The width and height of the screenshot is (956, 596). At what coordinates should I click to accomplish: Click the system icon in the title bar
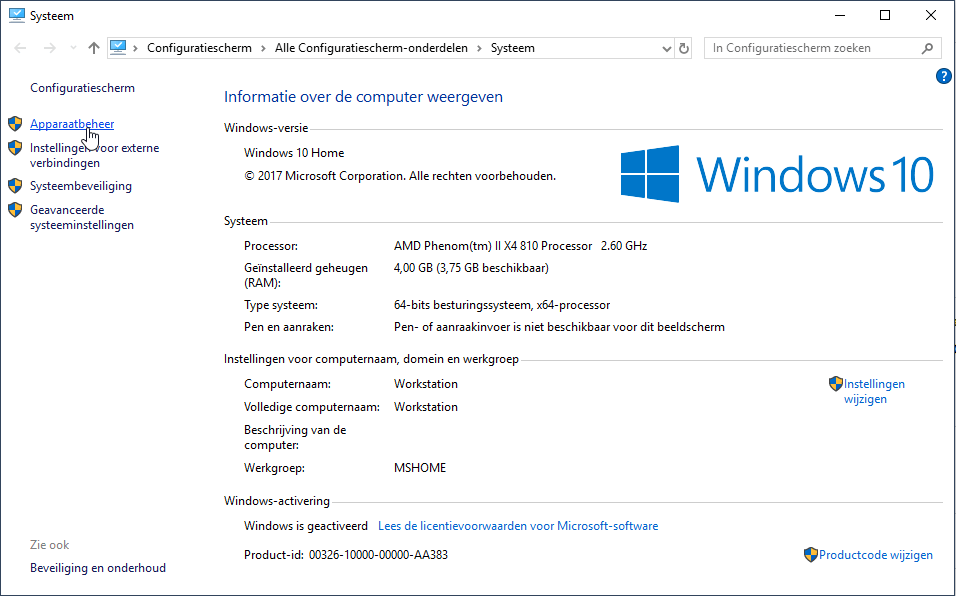16,16
